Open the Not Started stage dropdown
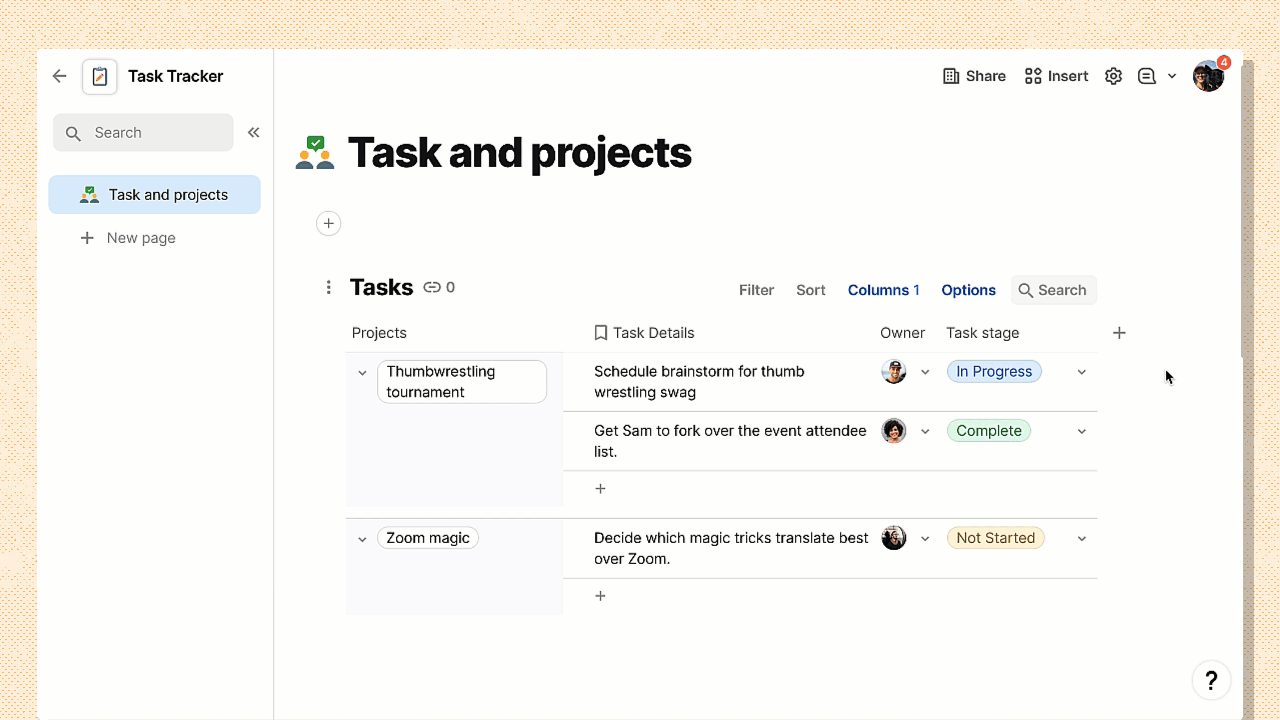This screenshot has width=1280, height=720. (x=1081, y=538)
